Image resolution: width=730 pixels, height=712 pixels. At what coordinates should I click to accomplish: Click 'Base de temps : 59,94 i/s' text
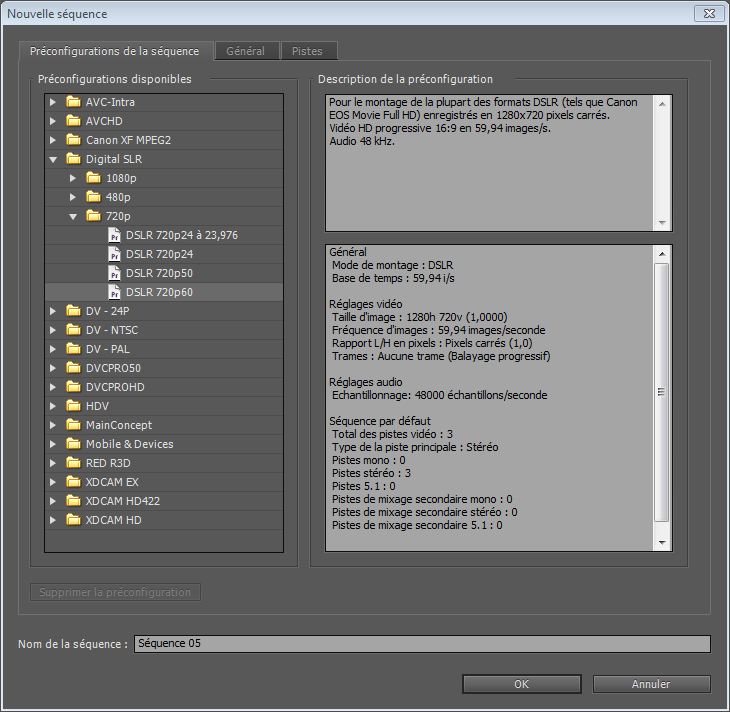point(393,278)
